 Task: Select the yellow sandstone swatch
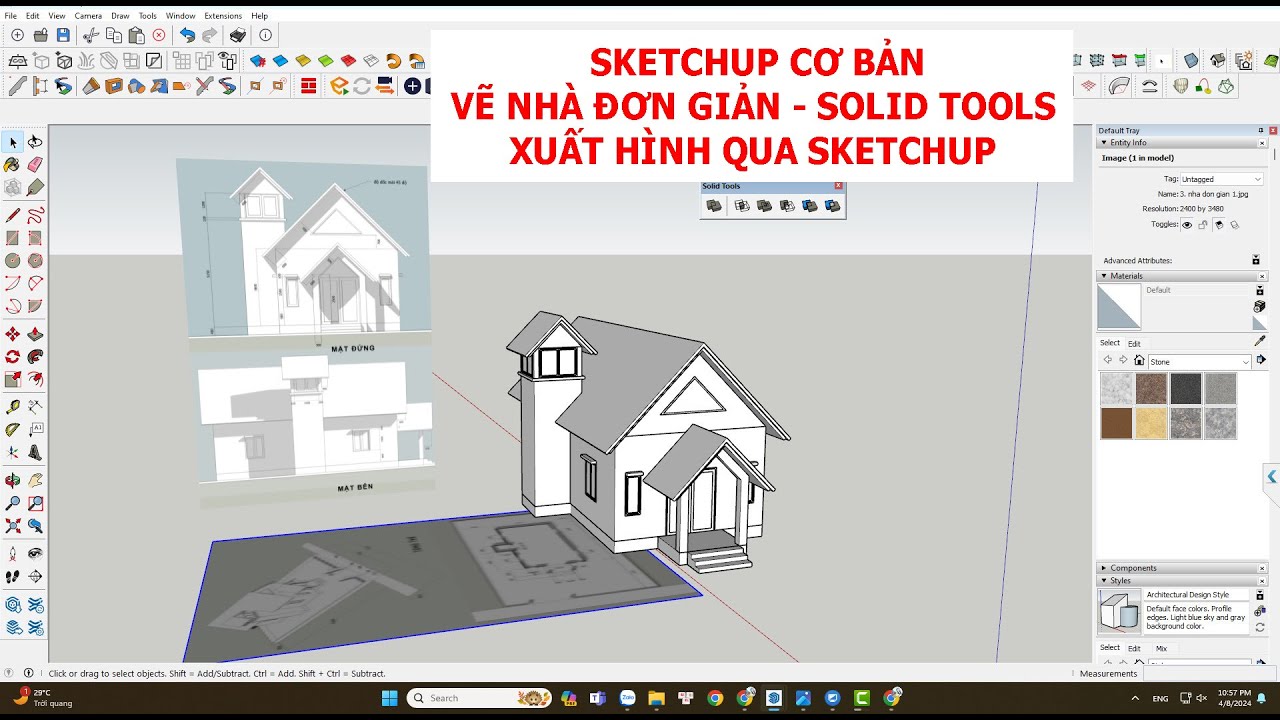point(1151,423)
